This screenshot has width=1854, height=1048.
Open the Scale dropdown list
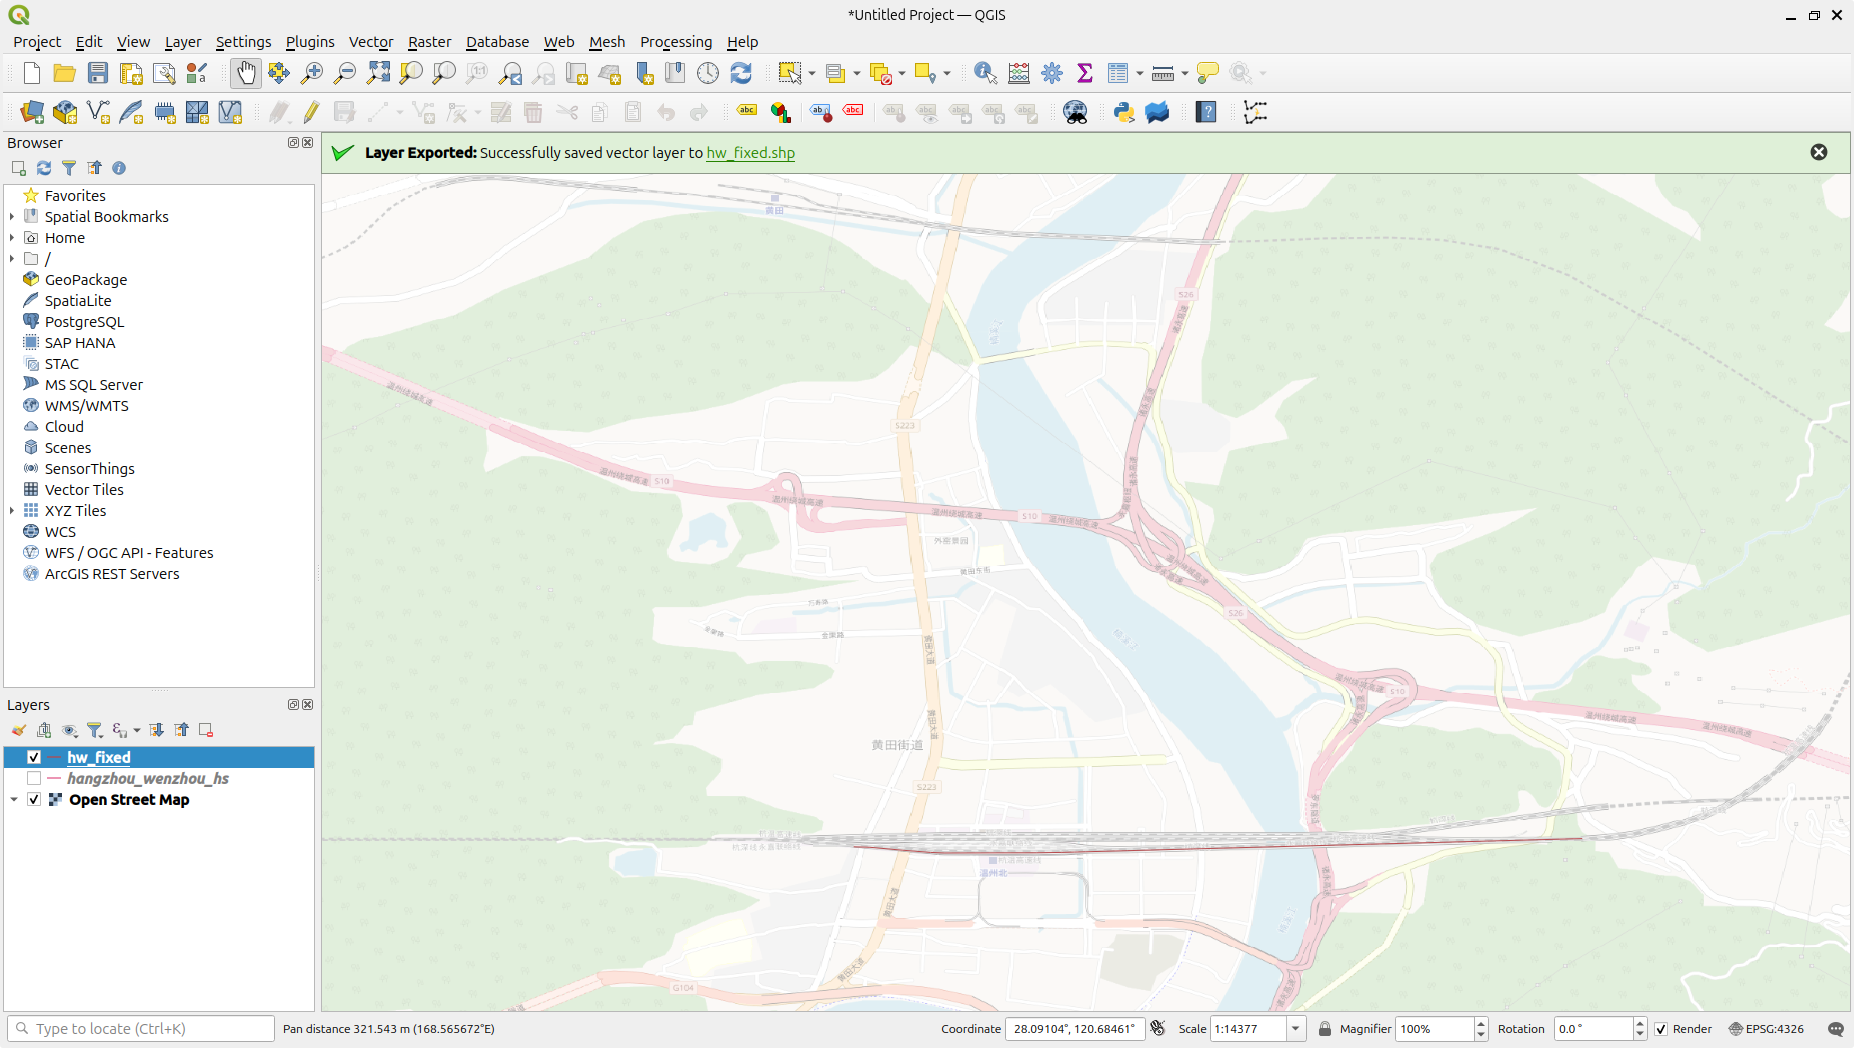pos(1296,1029)
